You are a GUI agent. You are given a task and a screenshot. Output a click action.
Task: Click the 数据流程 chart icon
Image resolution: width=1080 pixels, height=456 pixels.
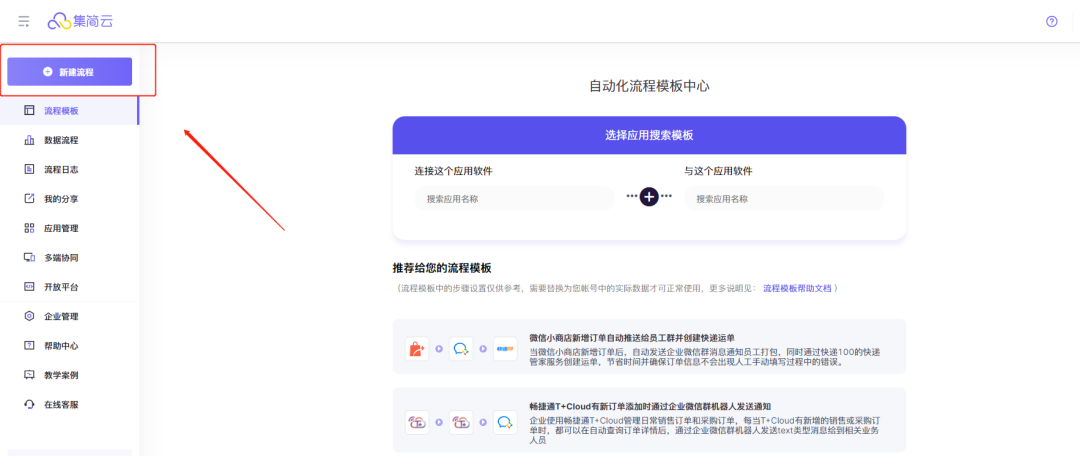click(x=29, y=140)
